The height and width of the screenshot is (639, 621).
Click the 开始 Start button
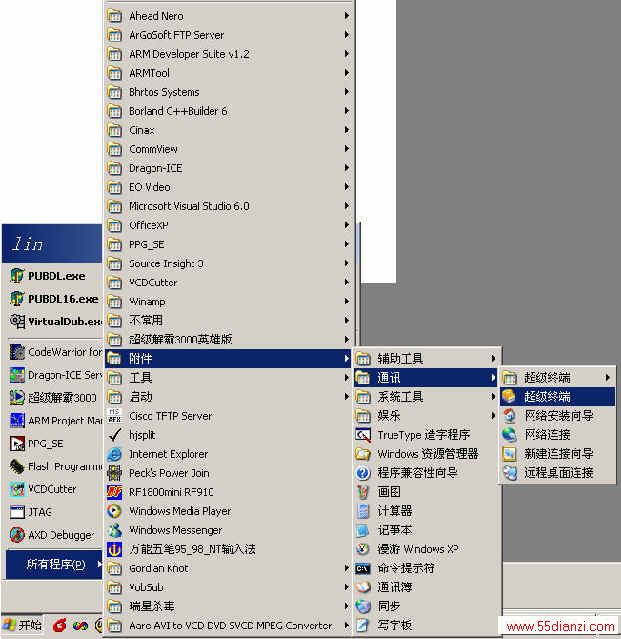[x=22, y=625]
